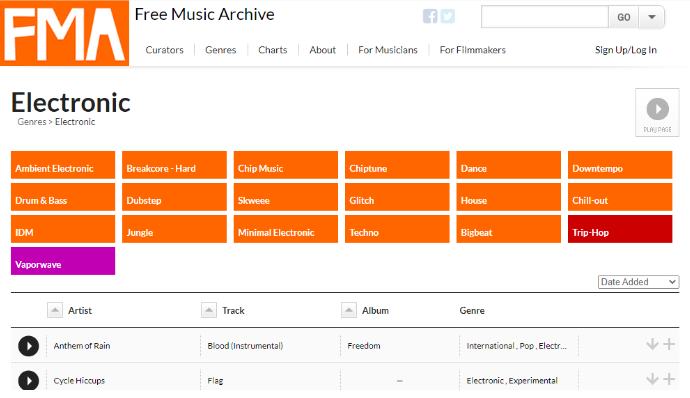Select the Skweee subgenre
The image size is (690, 398).
click(286, 197)
